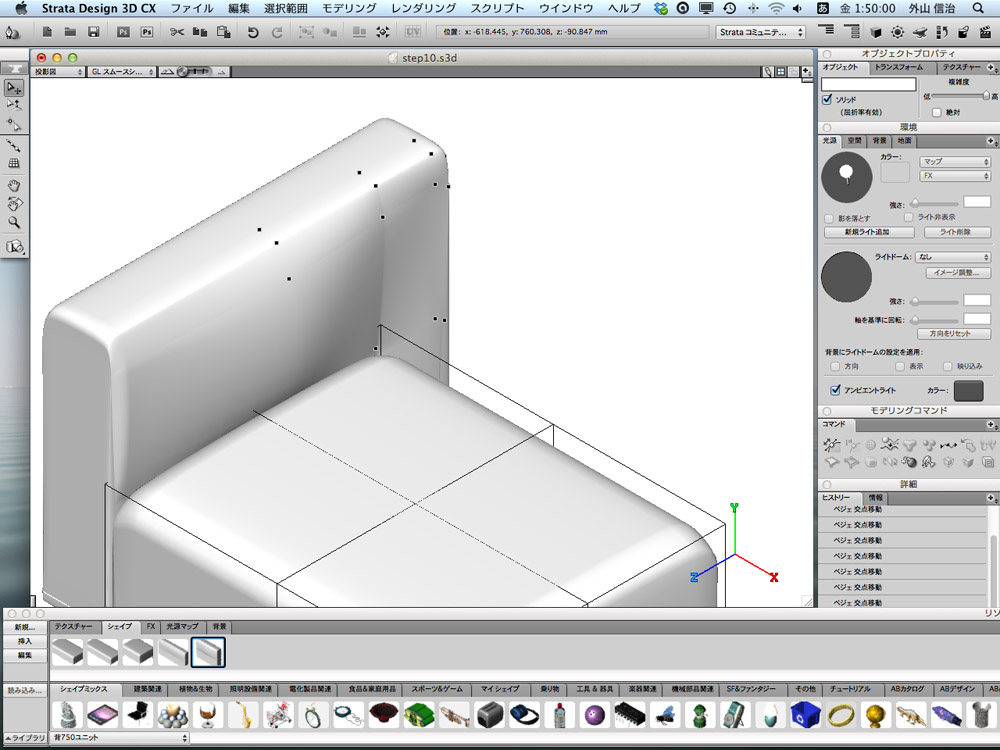The width and height of the screenshot is (1000, 750).
Task: Open the 投影図 view dropdown
Action: 58,72
